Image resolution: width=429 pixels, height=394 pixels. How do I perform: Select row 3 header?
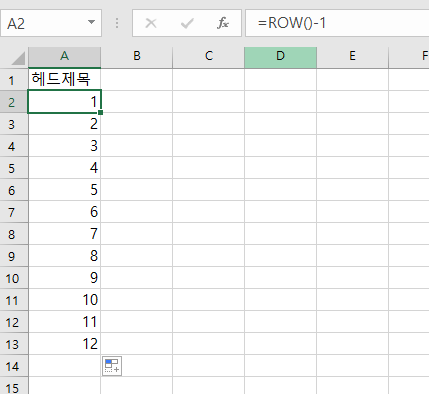coord(14,124)
